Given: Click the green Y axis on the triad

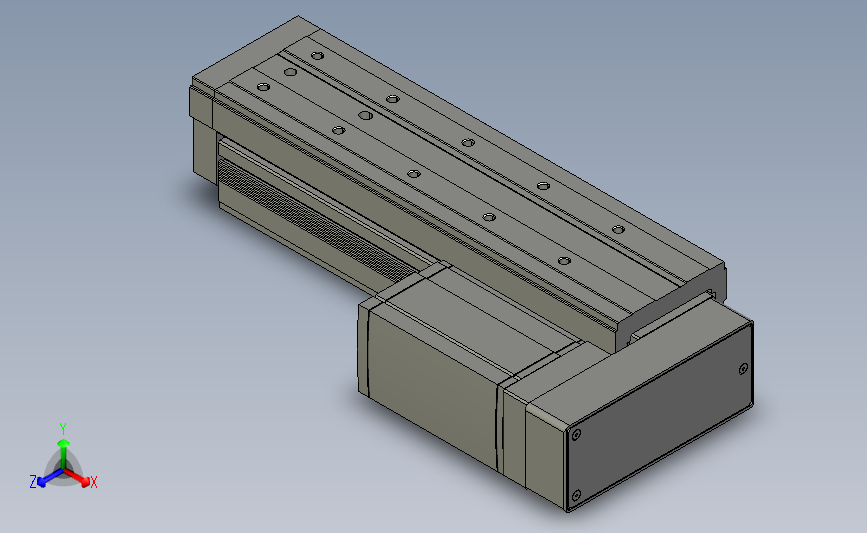Looking at the screenshot, I should coord(63,450).
